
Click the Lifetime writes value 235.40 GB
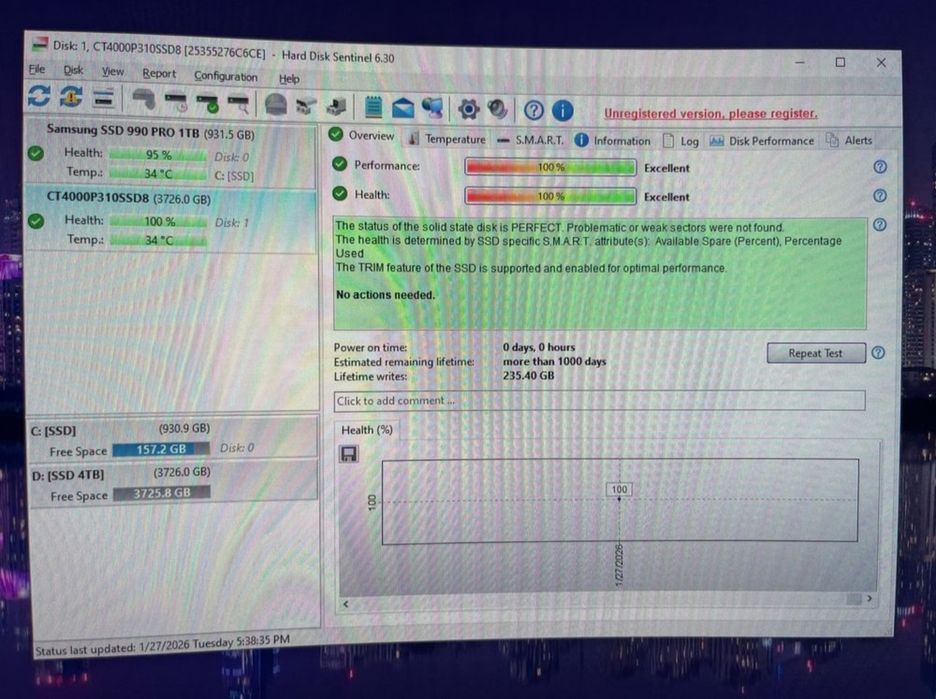pos(528,375)
